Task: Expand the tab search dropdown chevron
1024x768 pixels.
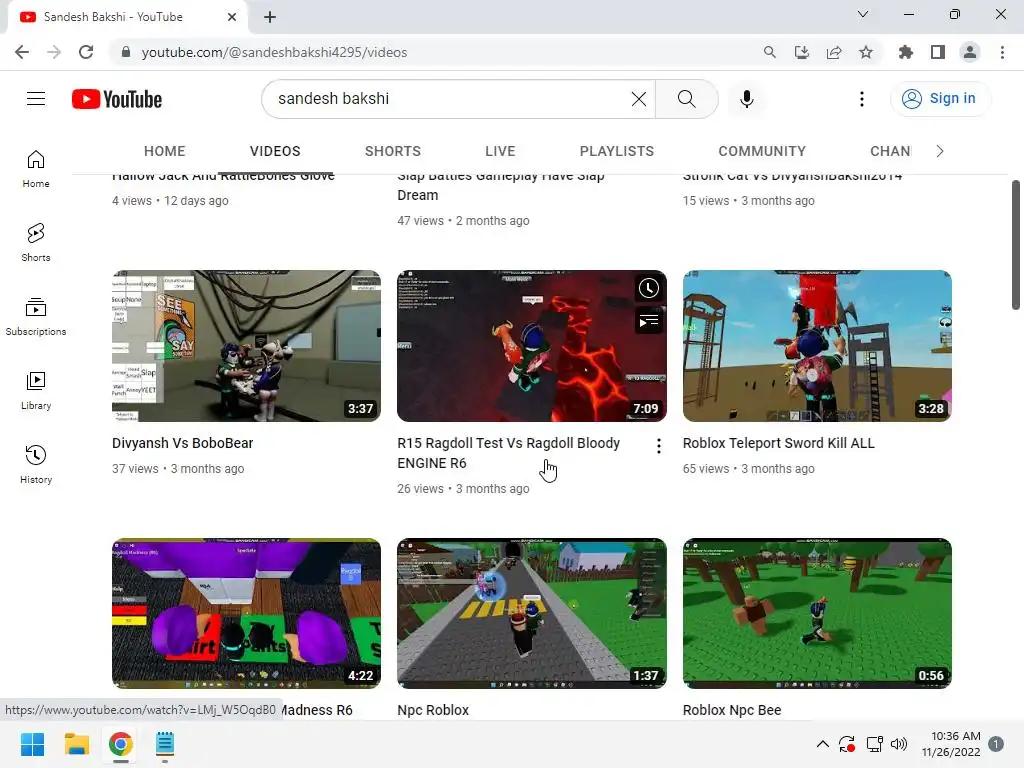Action: (x=863, y=14)
